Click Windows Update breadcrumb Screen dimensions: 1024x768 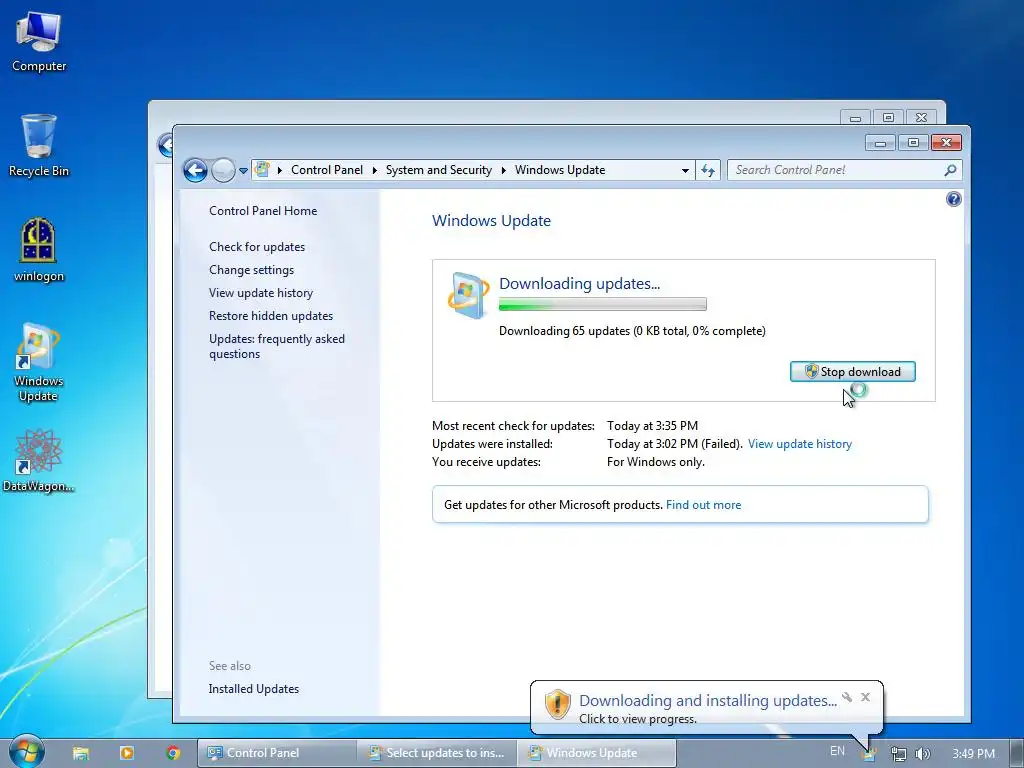click(560, 170)
